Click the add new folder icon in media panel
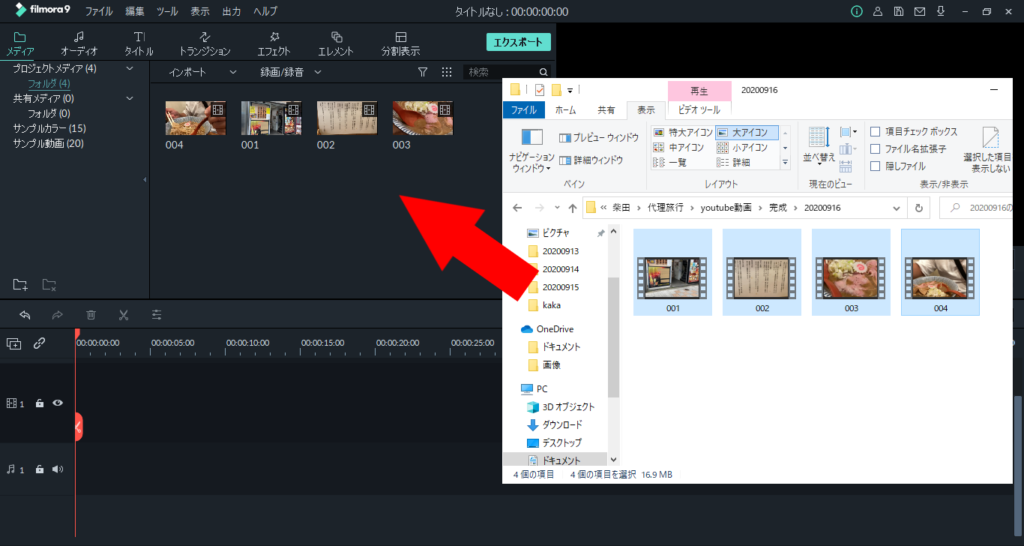The height and width of the screenshot is (546, 1024). tap(20, 284)
